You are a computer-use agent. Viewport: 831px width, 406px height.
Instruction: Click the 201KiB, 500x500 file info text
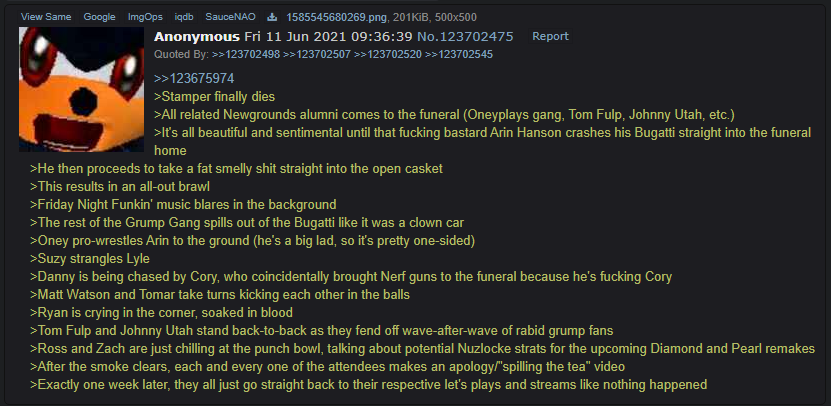point(435,17)
